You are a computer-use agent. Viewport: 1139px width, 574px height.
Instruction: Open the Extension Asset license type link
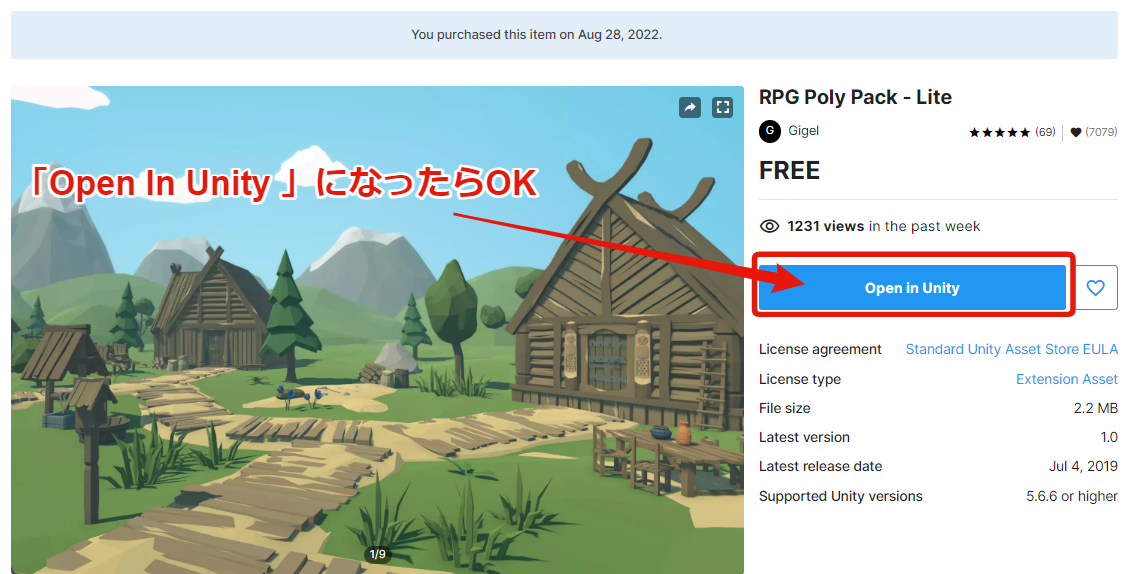tap(1066, 379)
